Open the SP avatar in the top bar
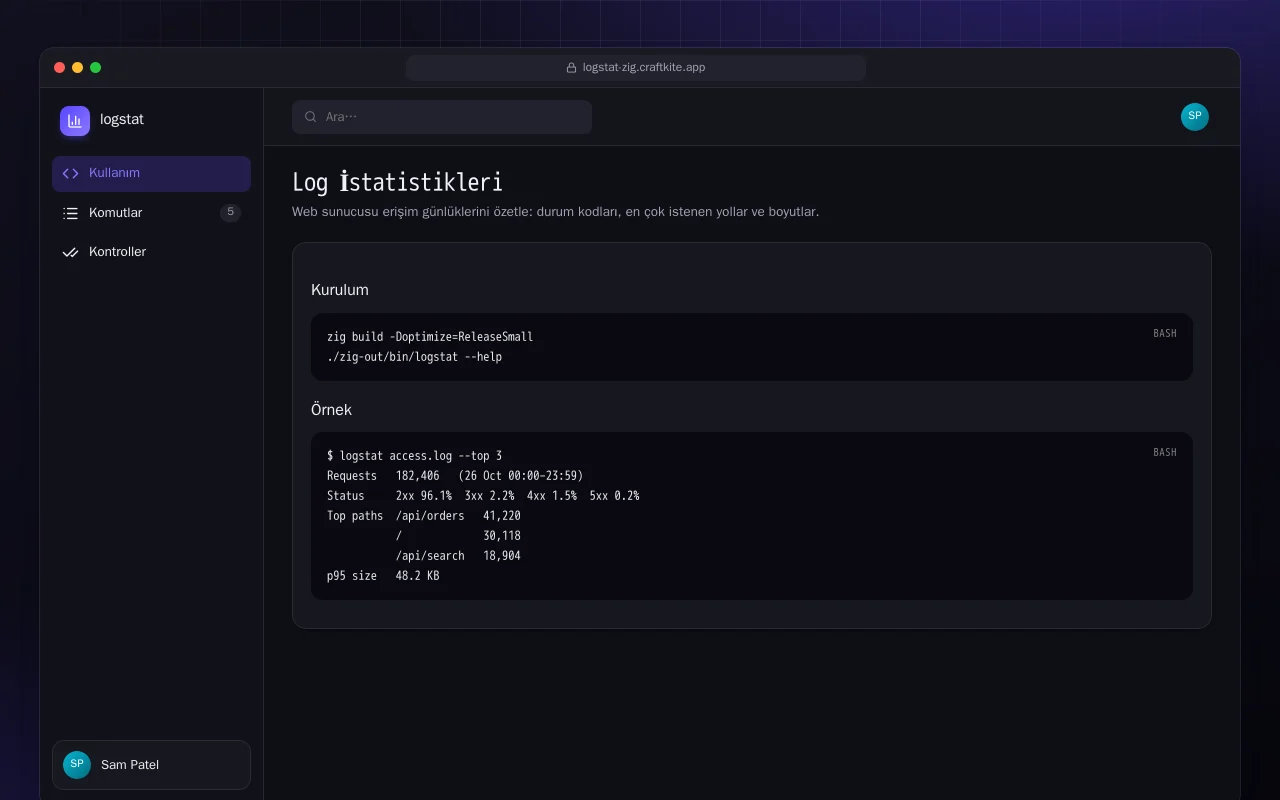 pyautogui.click(x=1195, y=117)
